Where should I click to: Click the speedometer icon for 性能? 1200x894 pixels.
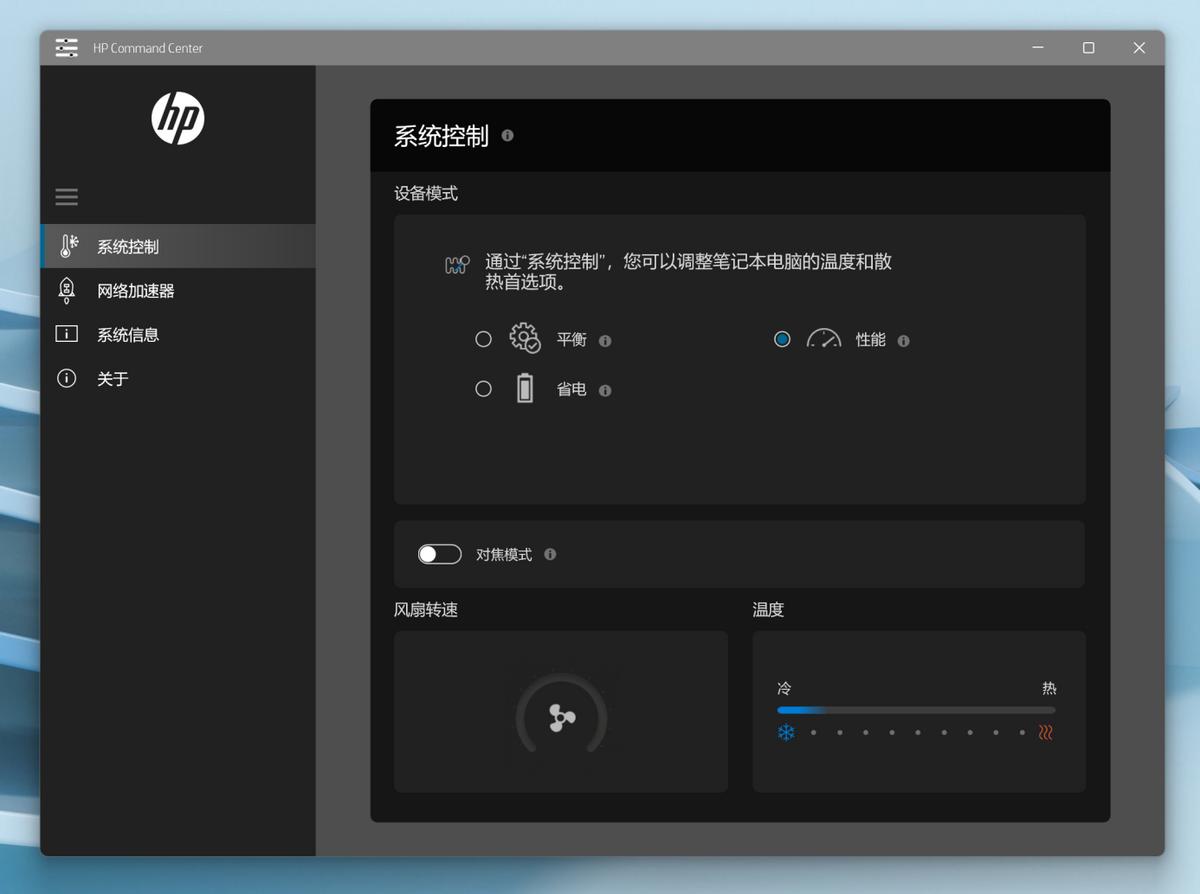(824, 338)
